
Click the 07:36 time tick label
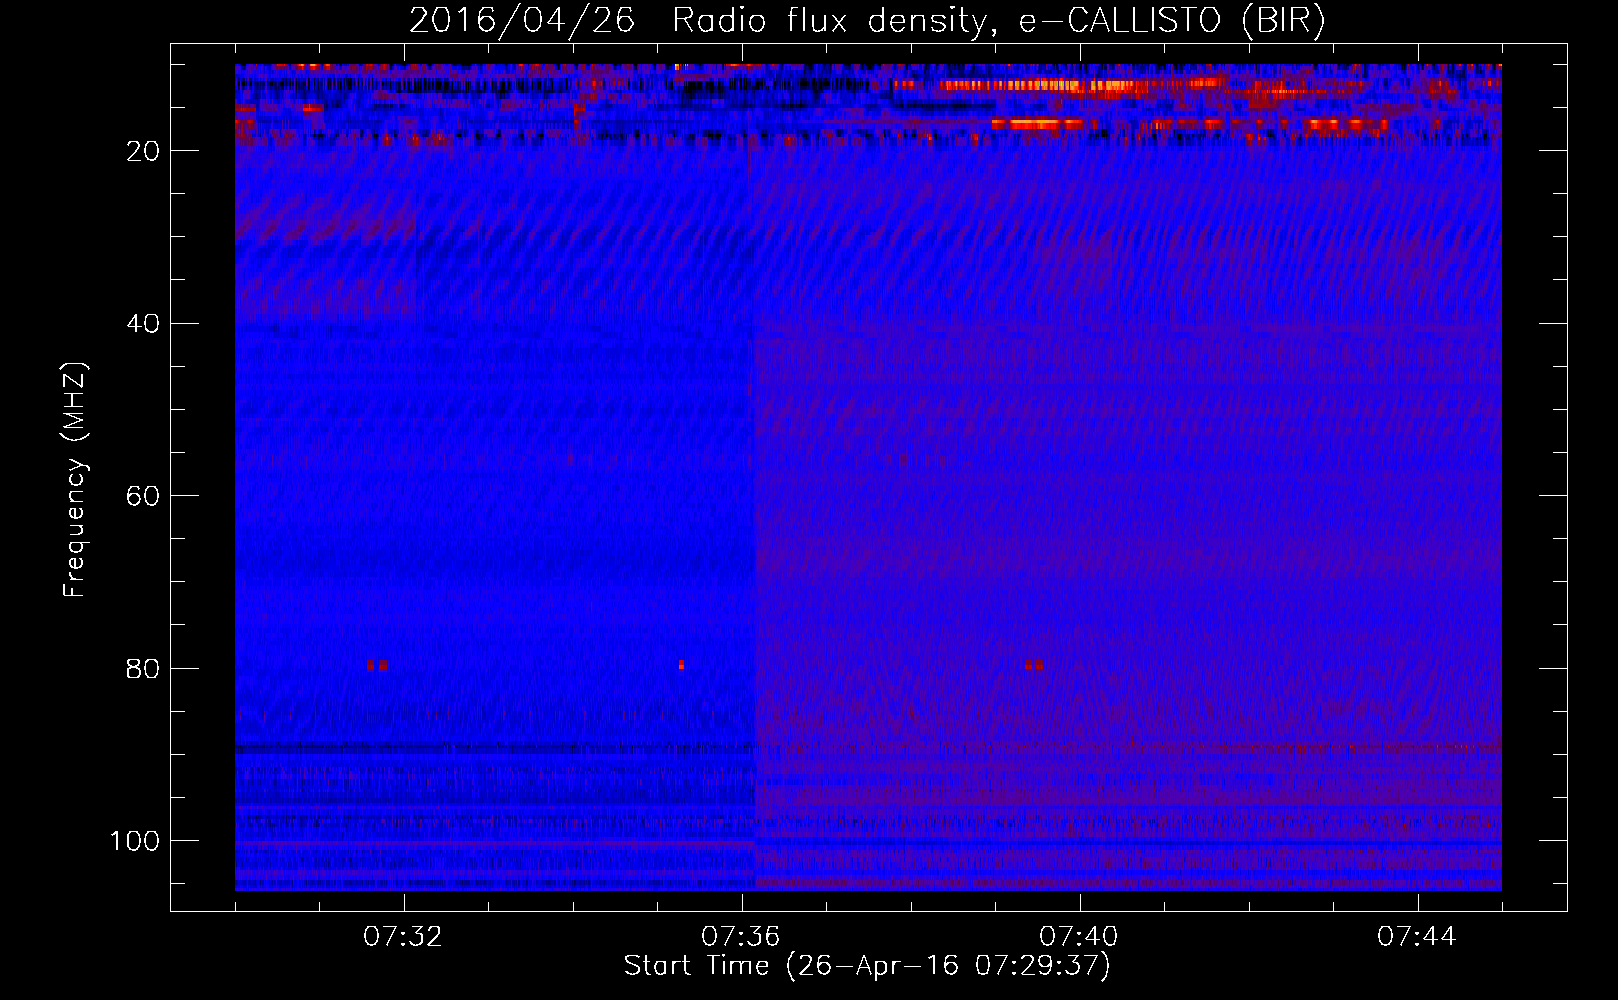741,937
